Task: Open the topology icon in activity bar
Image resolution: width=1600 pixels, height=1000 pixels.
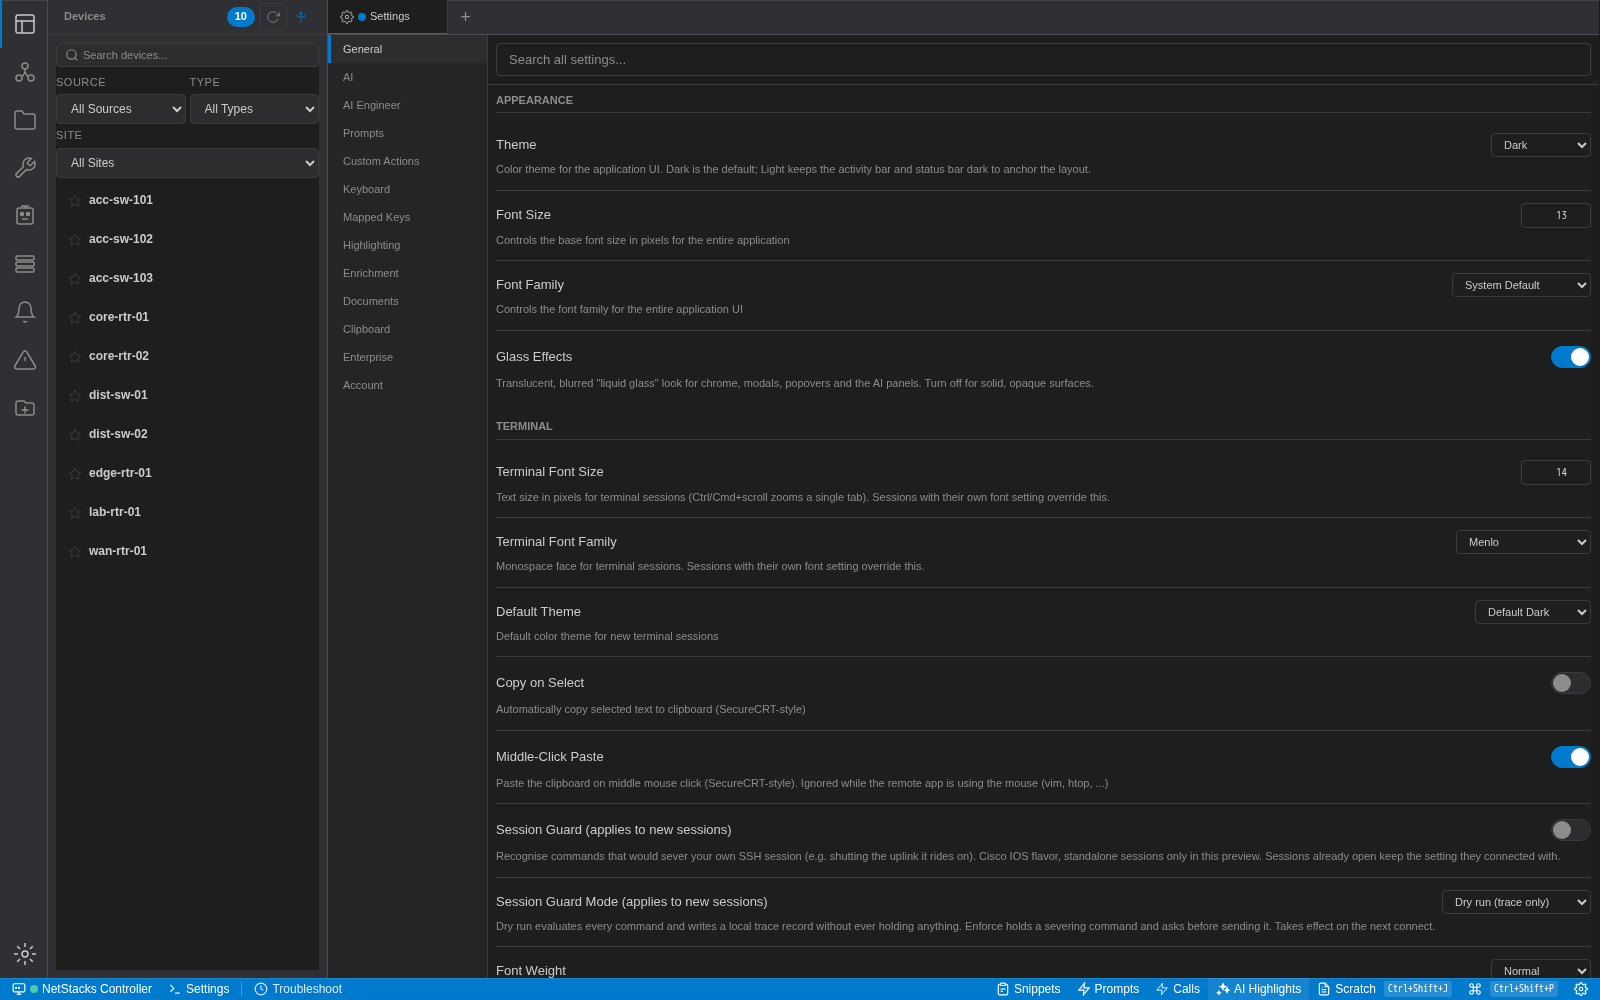Action: click(x=25, y=72)
